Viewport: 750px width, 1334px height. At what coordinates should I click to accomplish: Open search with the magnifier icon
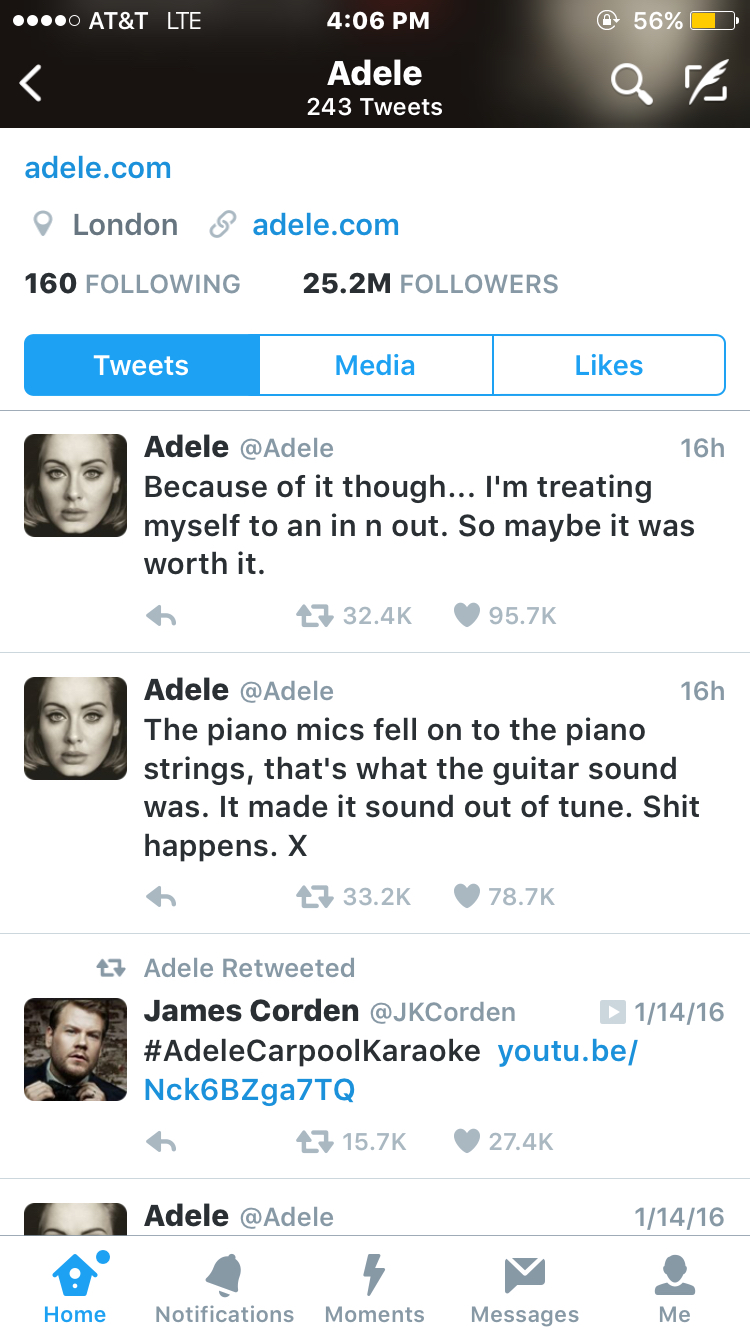tap(631, 85)
